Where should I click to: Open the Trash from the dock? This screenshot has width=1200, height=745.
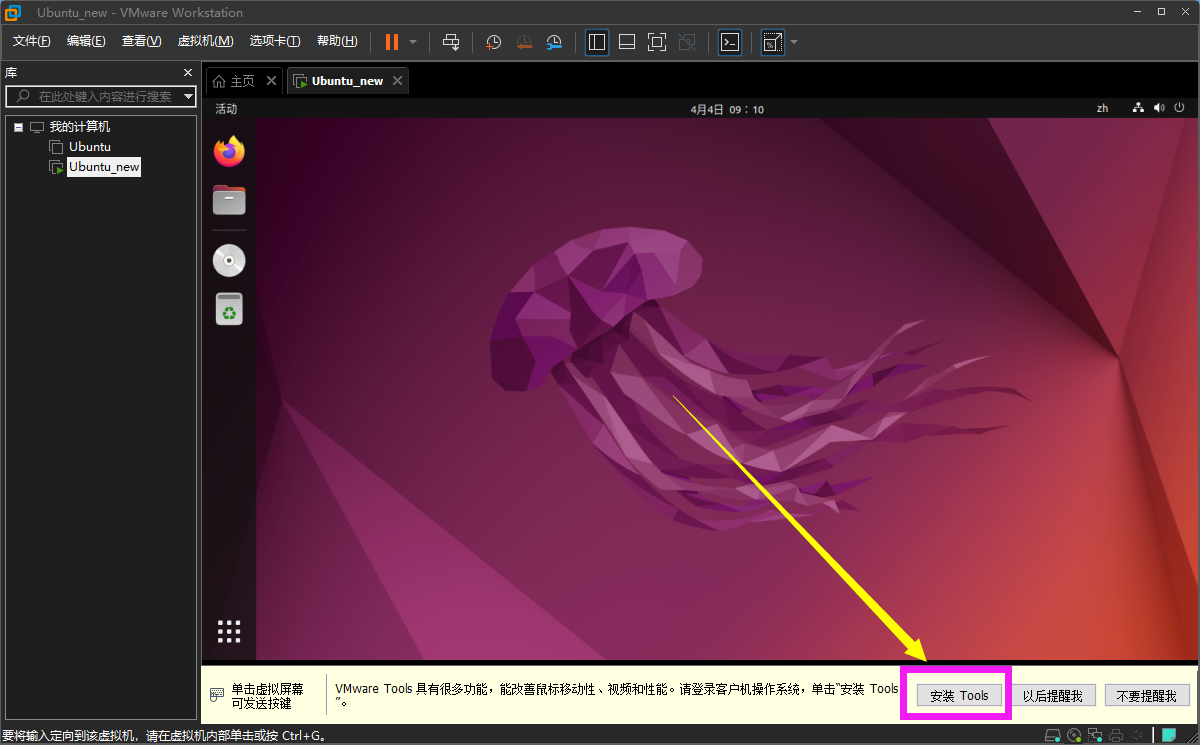229,309
